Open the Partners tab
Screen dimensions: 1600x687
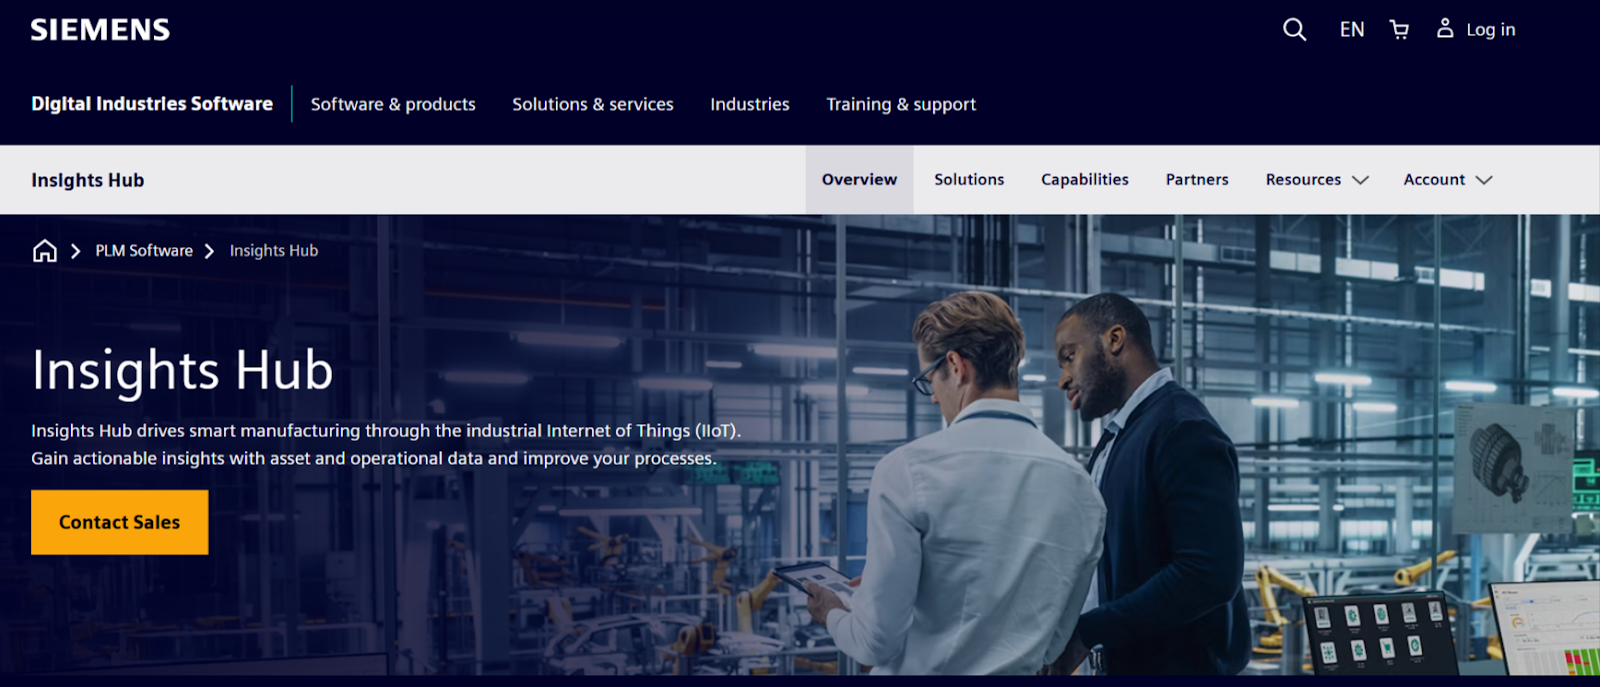coord(1197,180)
